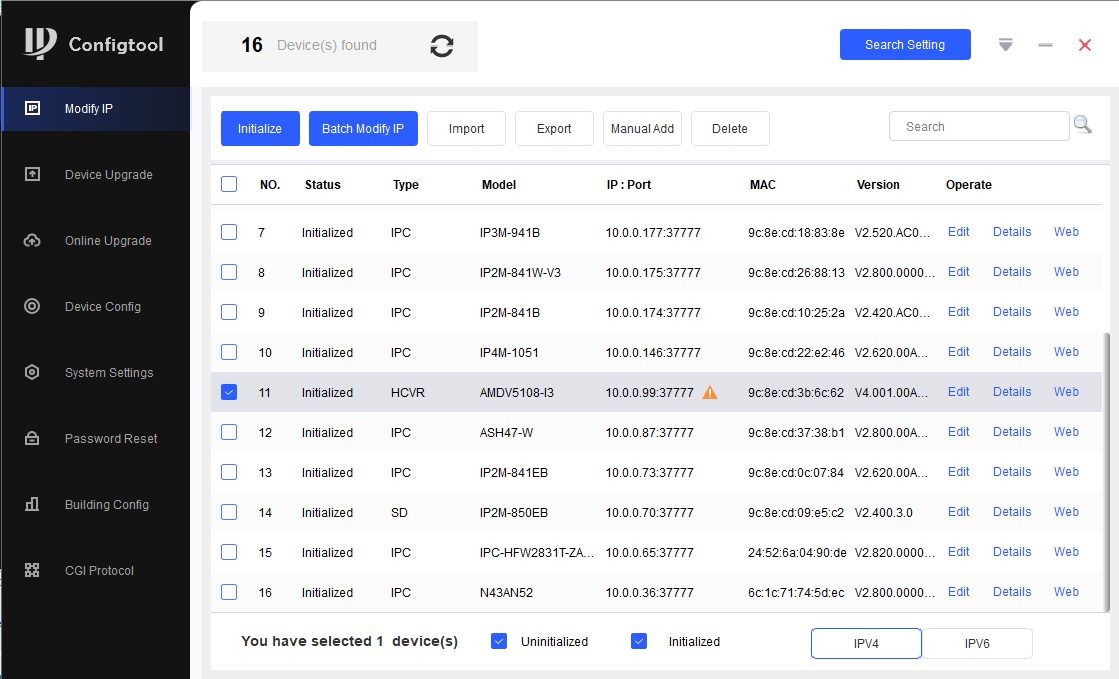The image size is (1119, 679).
Task: Click the Export button
Action: 555,129
